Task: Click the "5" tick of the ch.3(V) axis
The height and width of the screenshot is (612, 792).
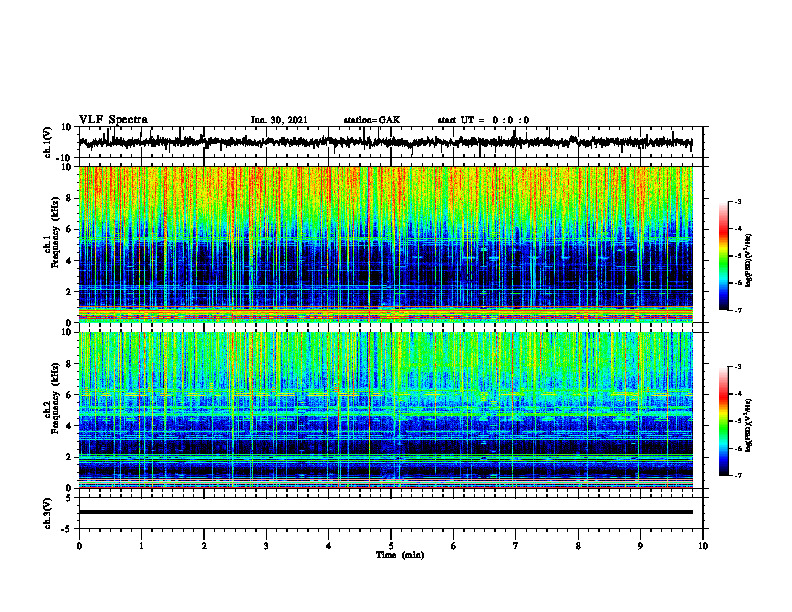Action: [x=70, y=497]
